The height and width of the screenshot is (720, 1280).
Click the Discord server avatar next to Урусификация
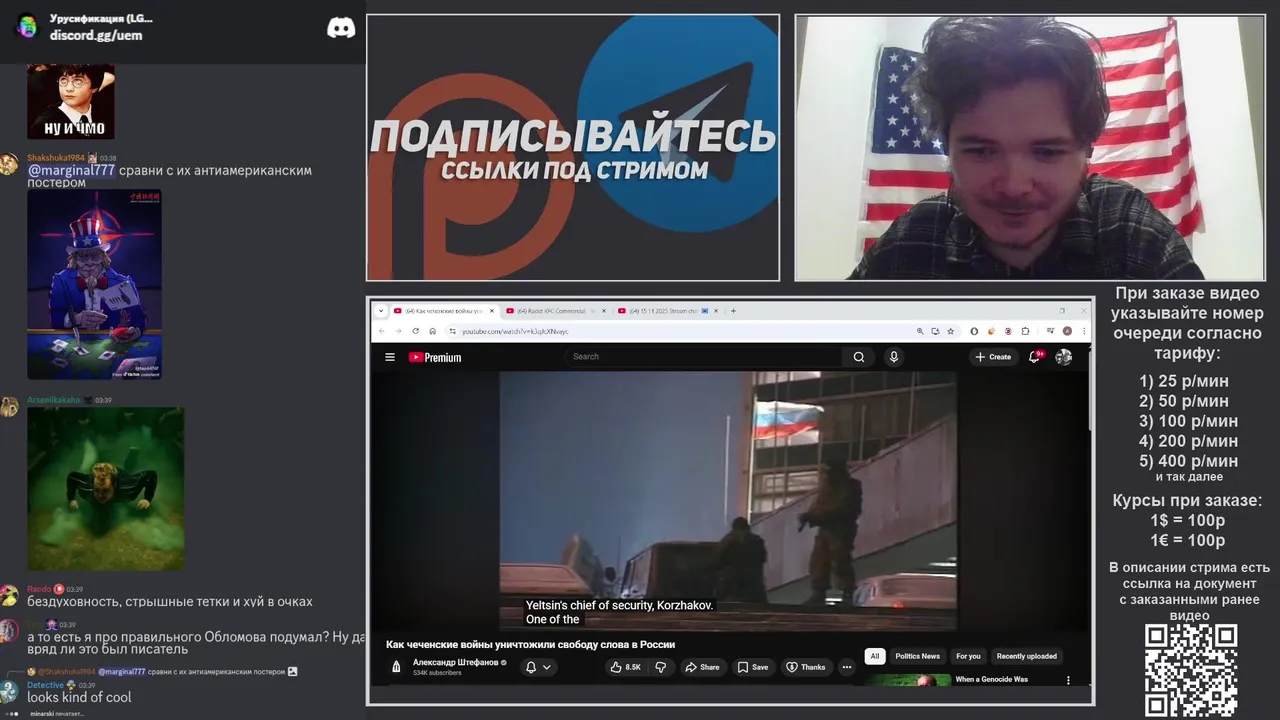tap(27, 27)
